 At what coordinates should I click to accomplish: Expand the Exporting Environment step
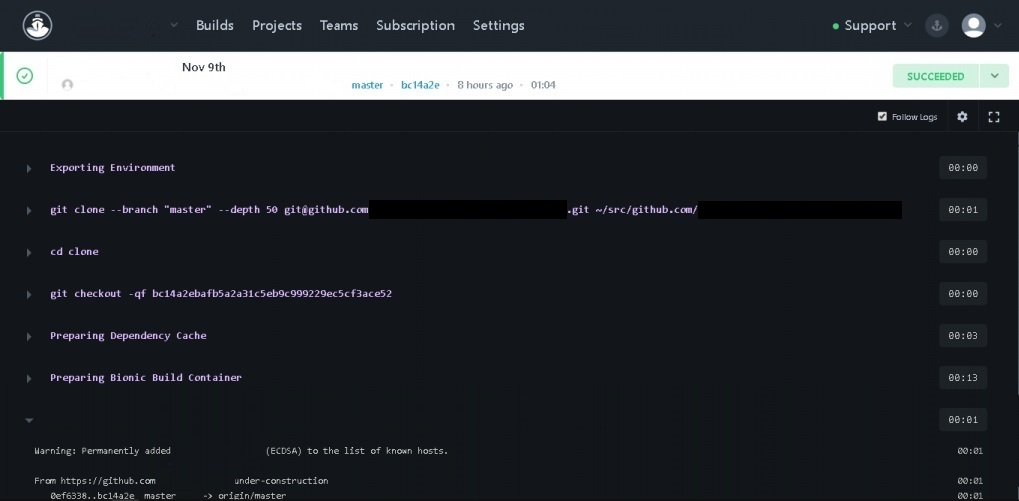pyautogui.click(x=29, y=168)
